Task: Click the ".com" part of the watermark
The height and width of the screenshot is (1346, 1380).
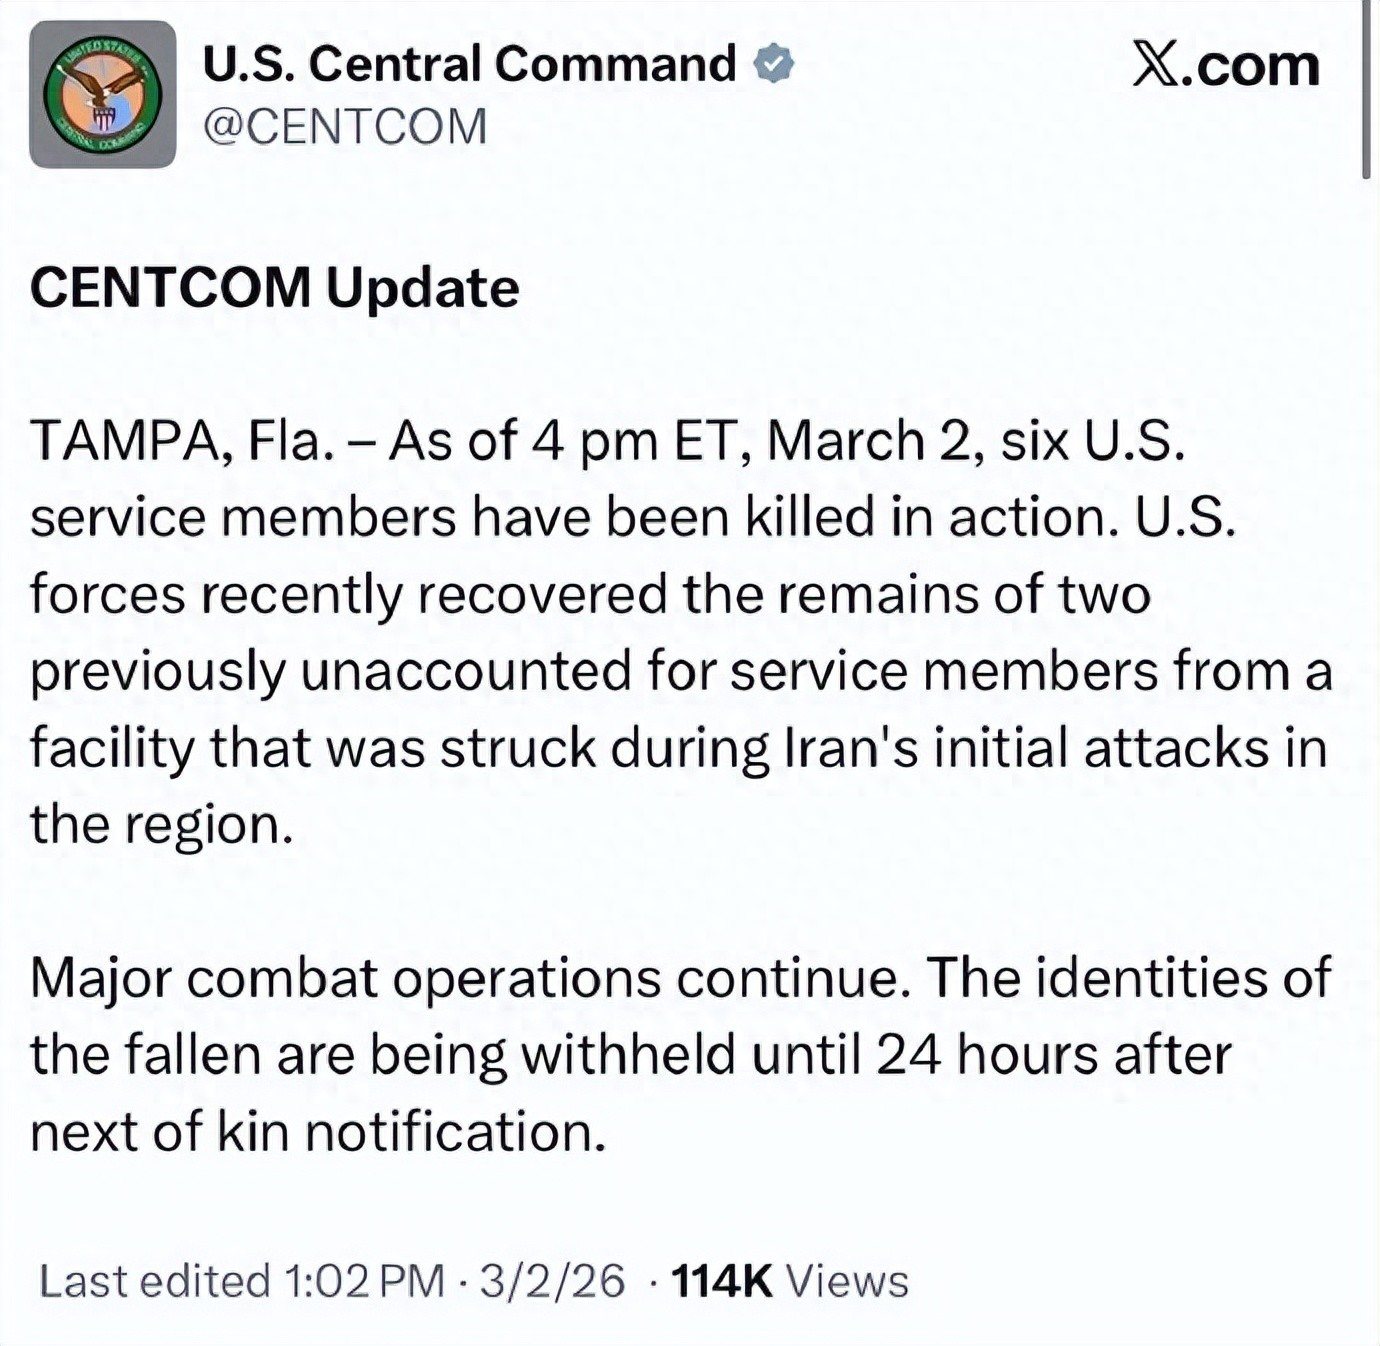Action: click(1254, 65)
